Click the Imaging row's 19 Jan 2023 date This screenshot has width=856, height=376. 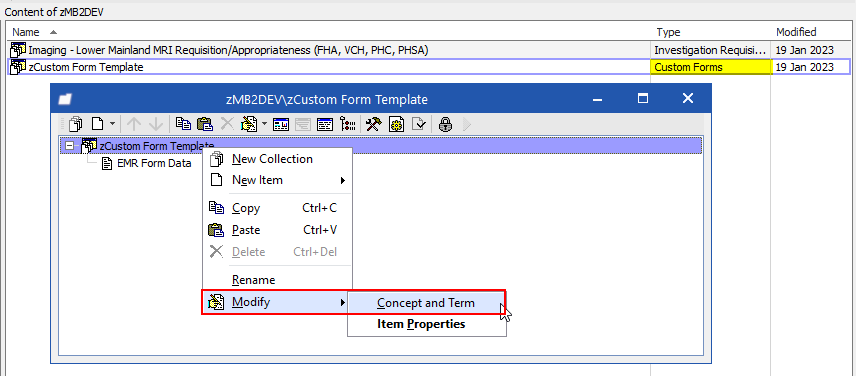(805, 50)
